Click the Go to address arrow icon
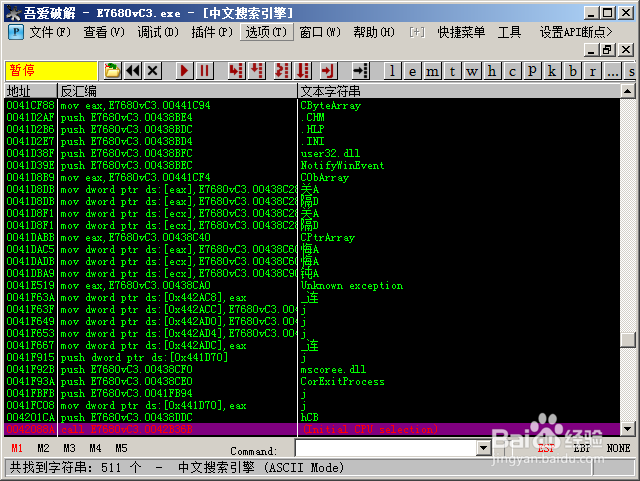The height and width of the screenshot is (481, 640). (x=361, y=71)
